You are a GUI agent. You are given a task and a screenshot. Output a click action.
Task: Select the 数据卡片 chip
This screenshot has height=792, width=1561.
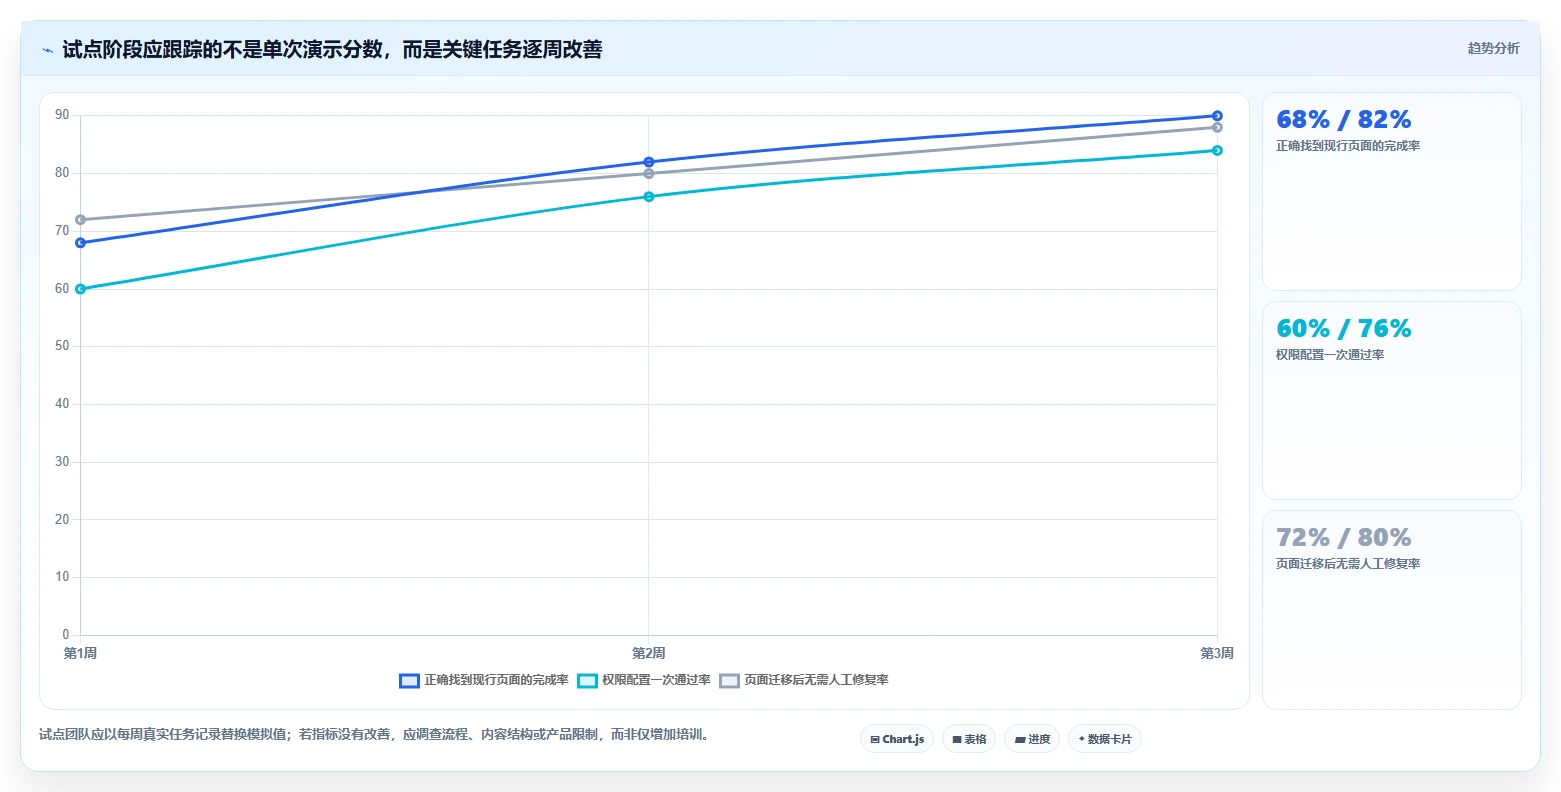(1105, 739)
